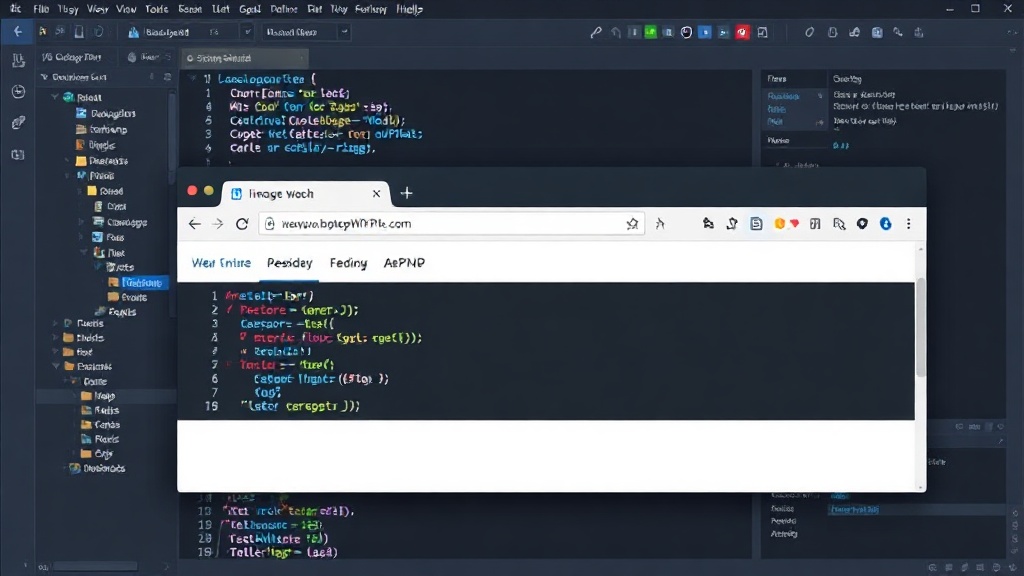
Task: Click the key-shaped icon in IDE toolbar
Action: [x=898, y=32]
